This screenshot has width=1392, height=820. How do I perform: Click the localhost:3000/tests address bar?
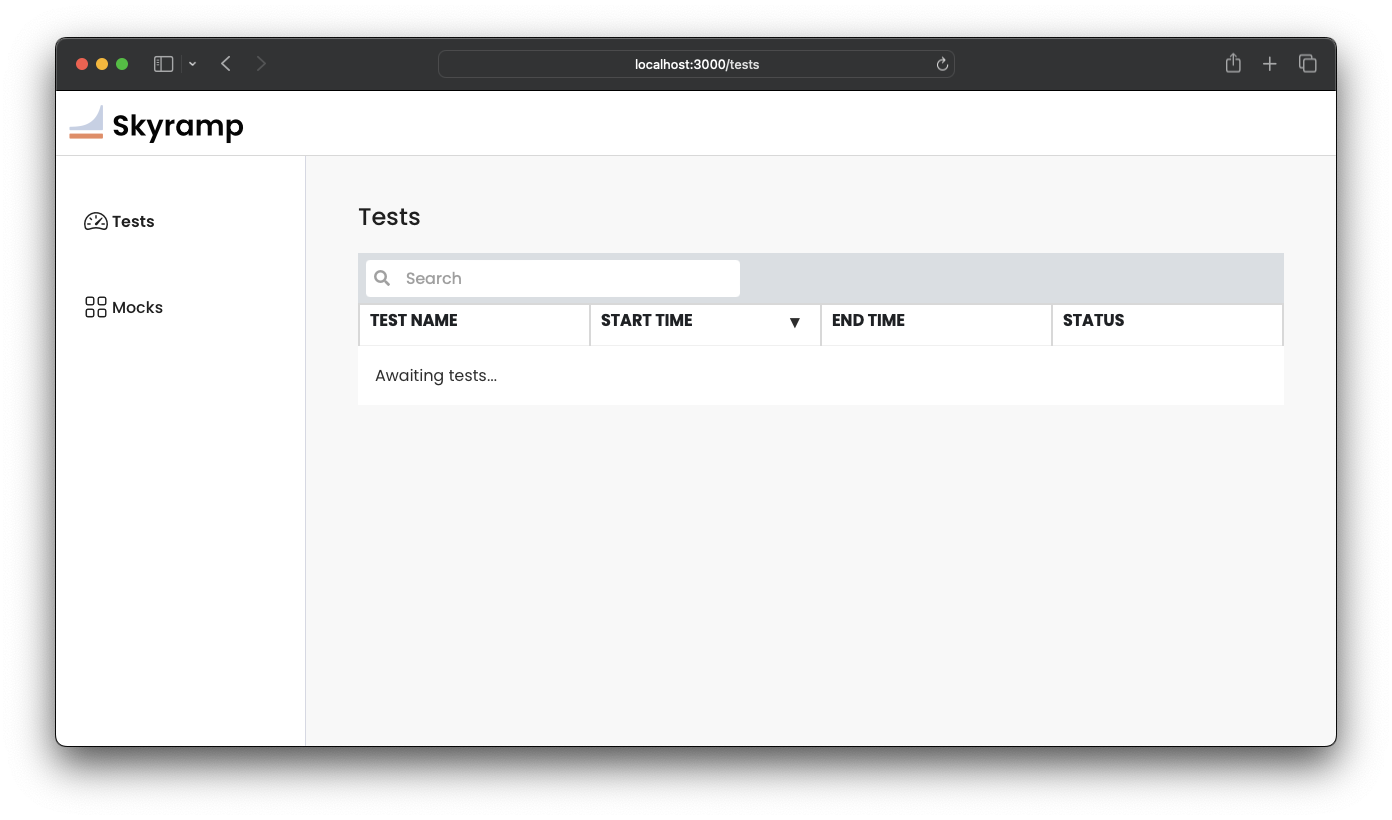click(696, 65)
